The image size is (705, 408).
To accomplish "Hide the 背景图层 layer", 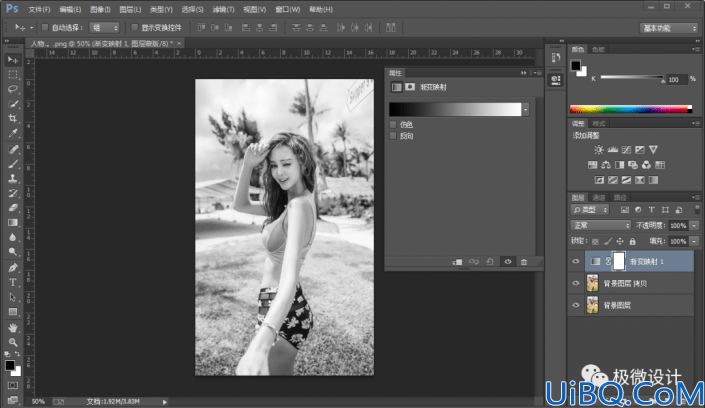I will (x=576, y=305).
